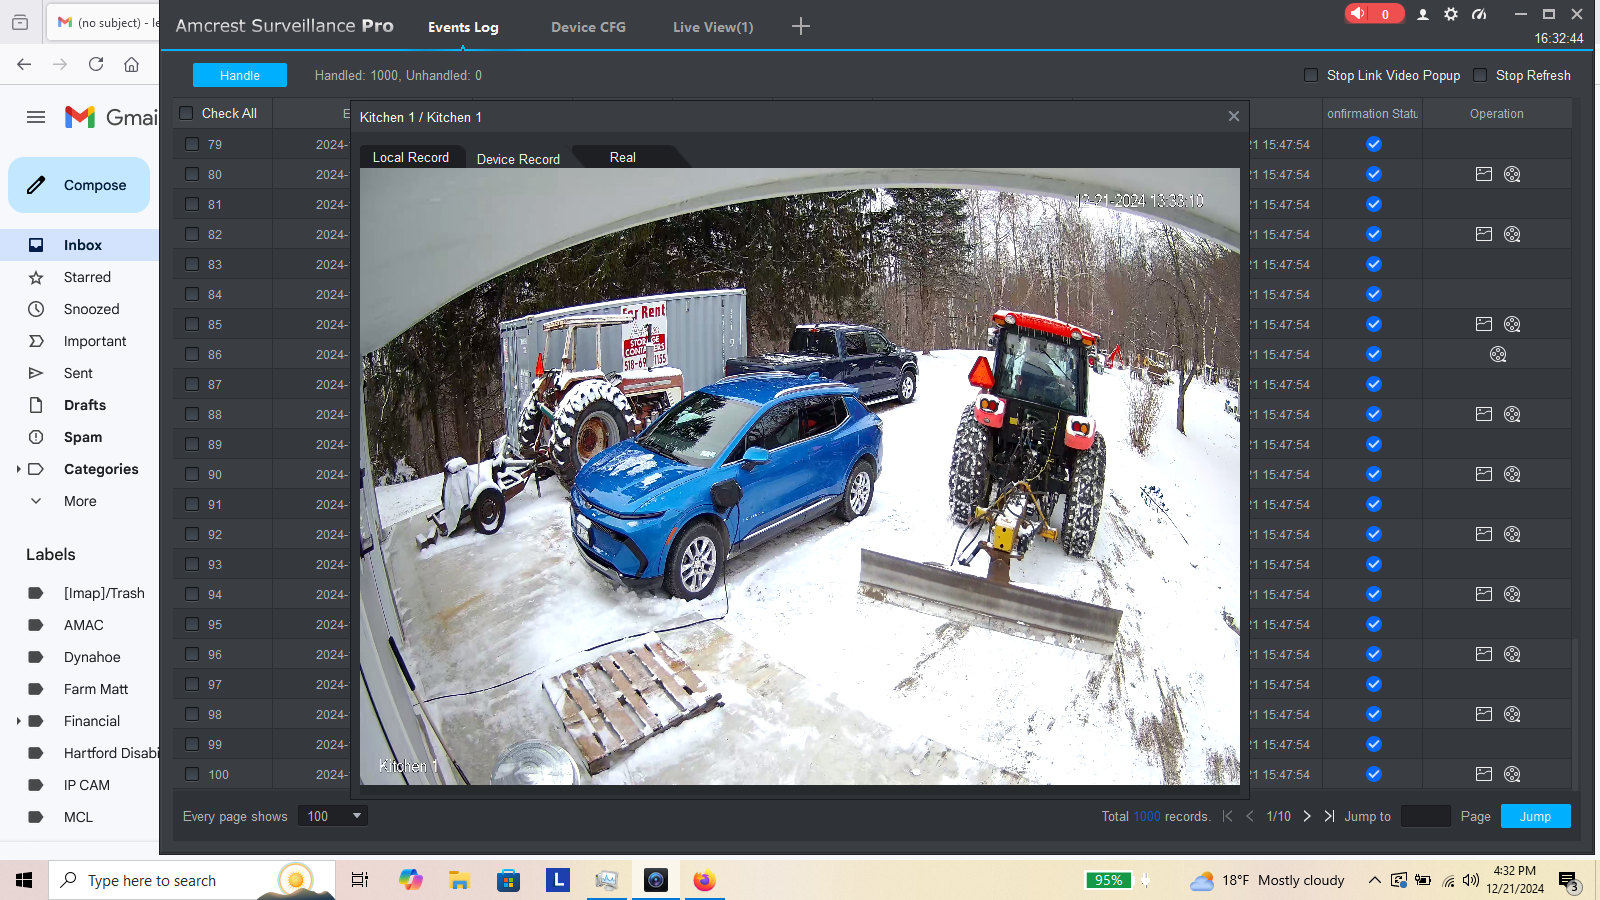Add a new tab with plus icon

(x=801, y=26)
